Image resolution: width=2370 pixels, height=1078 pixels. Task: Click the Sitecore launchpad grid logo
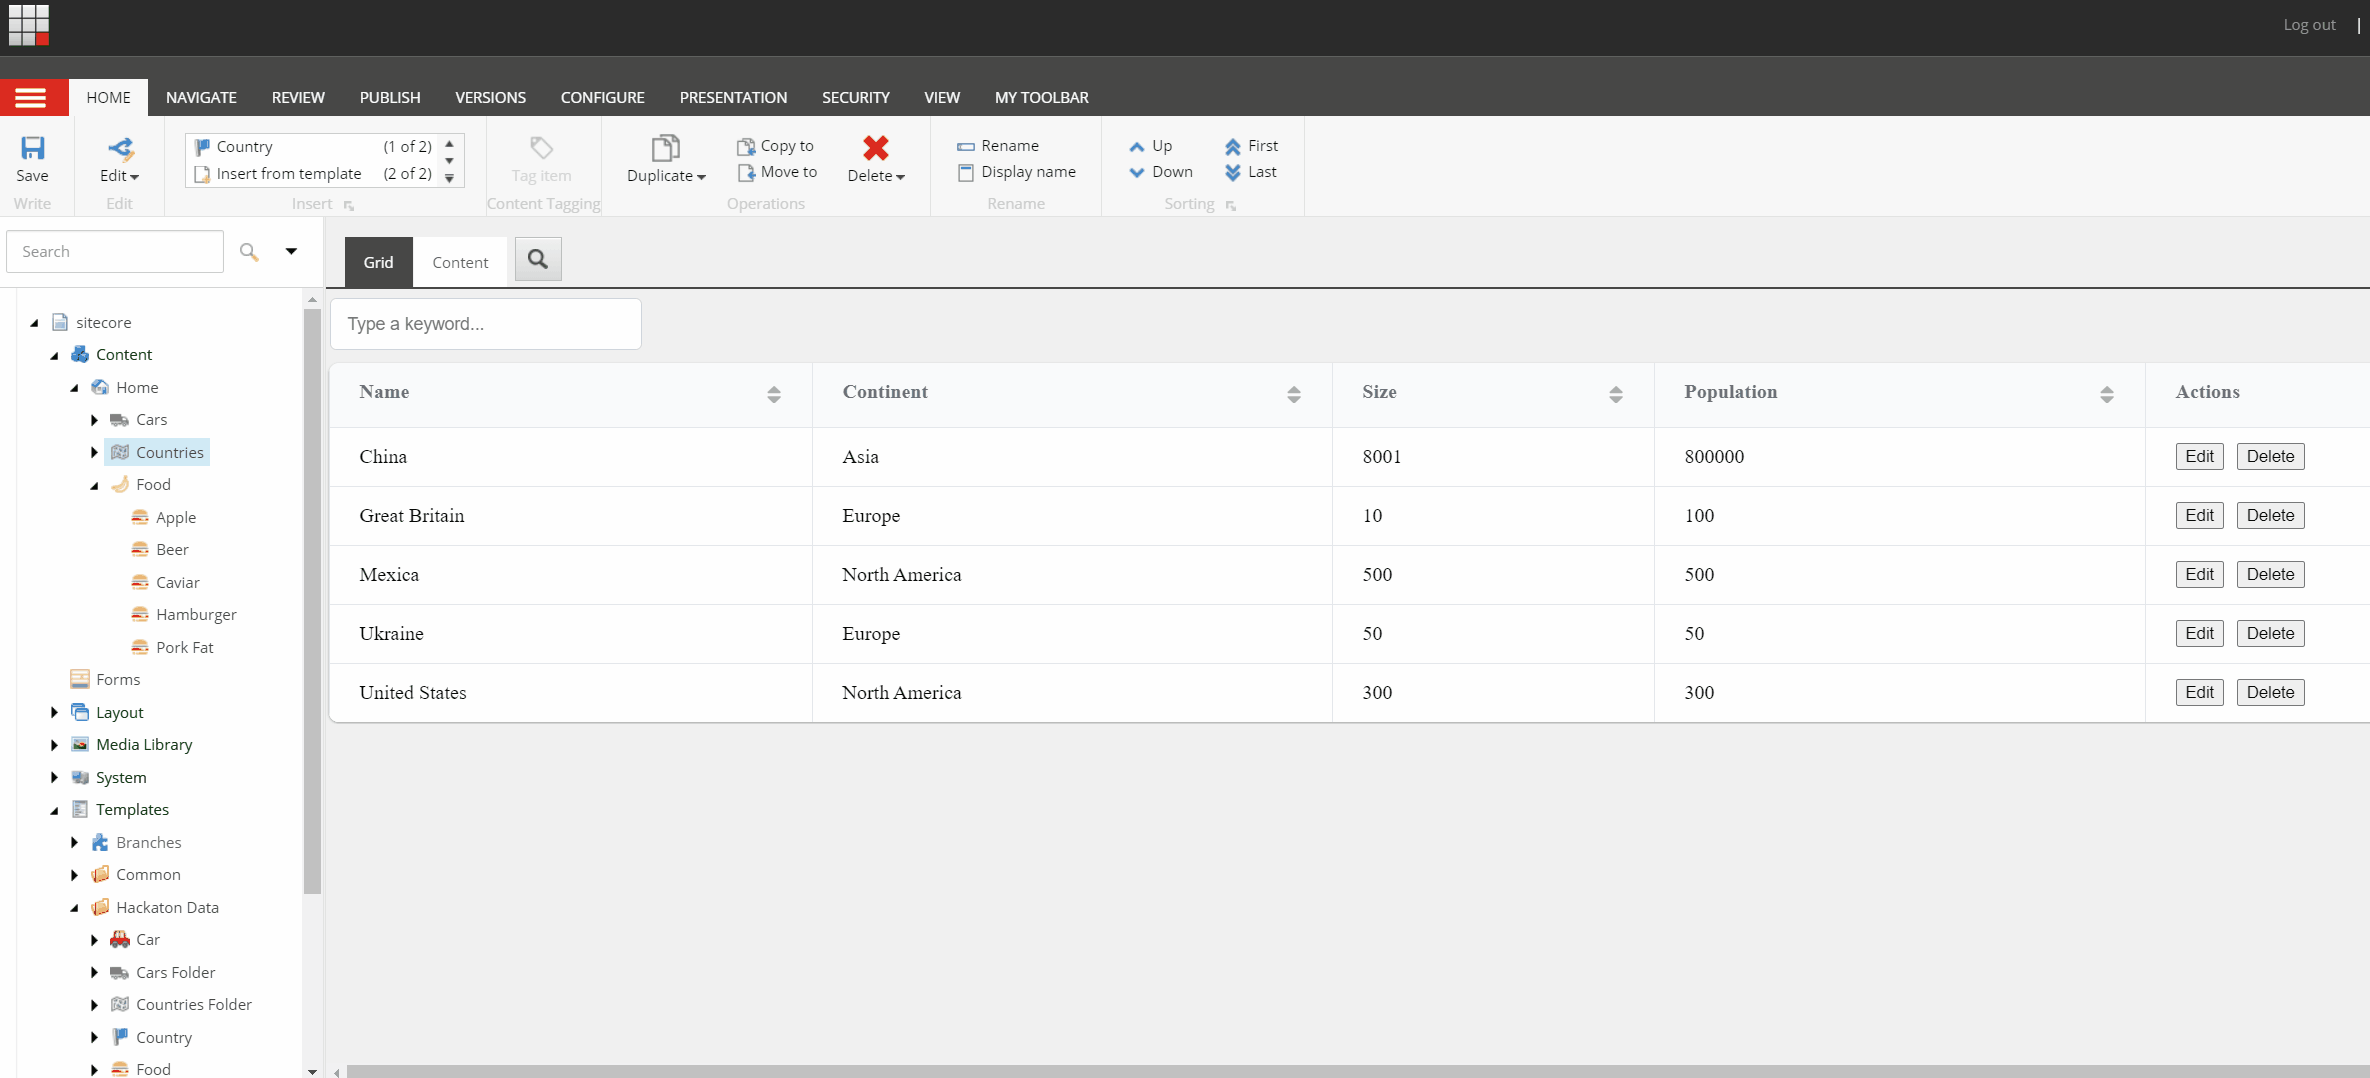[29, 25]
